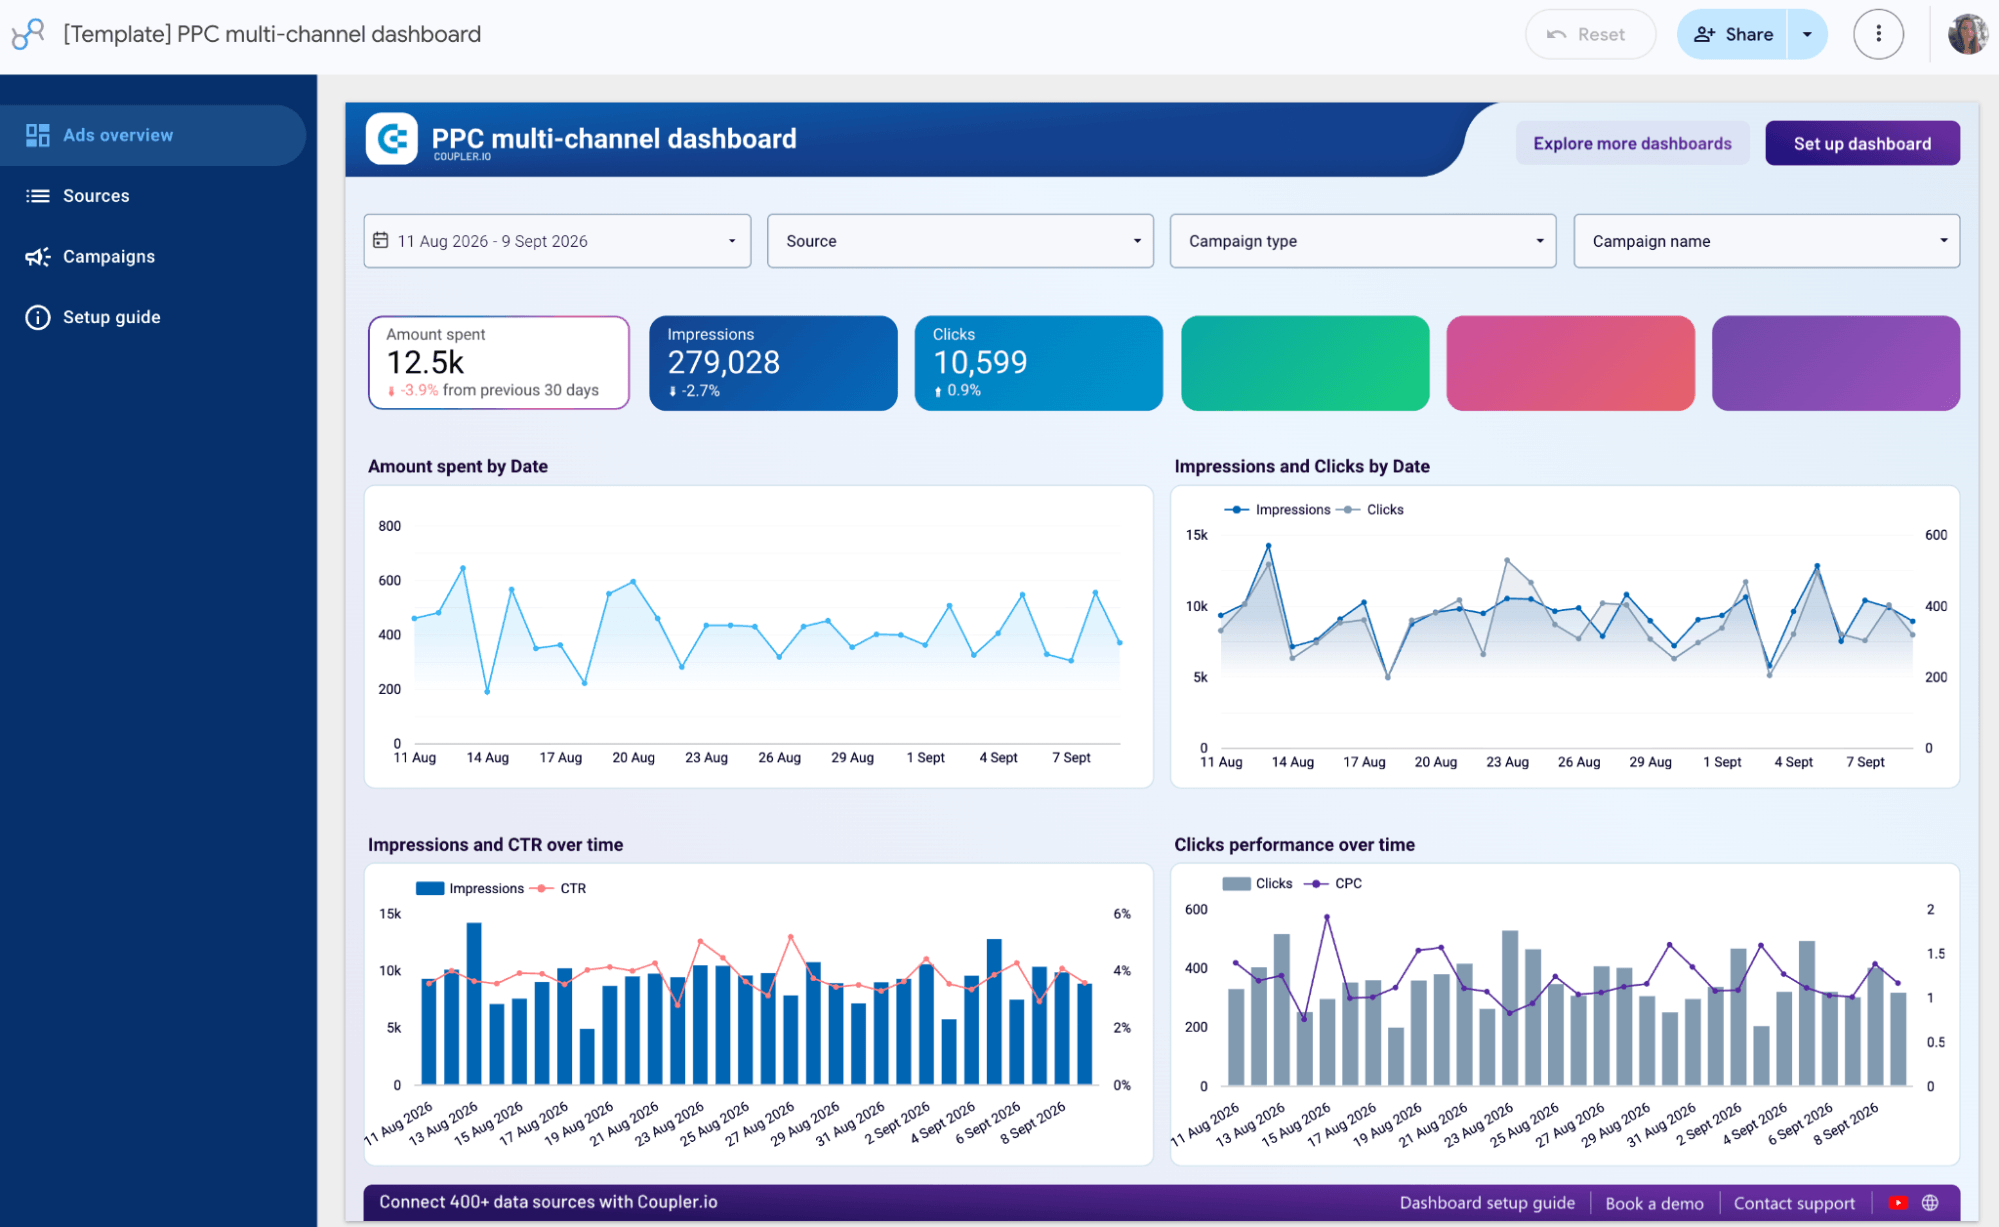Select the Clicks scorecard

click(1038, 363)
